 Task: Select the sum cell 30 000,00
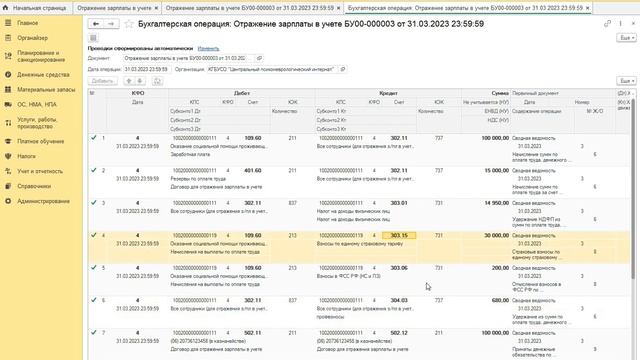click(496, 236)
